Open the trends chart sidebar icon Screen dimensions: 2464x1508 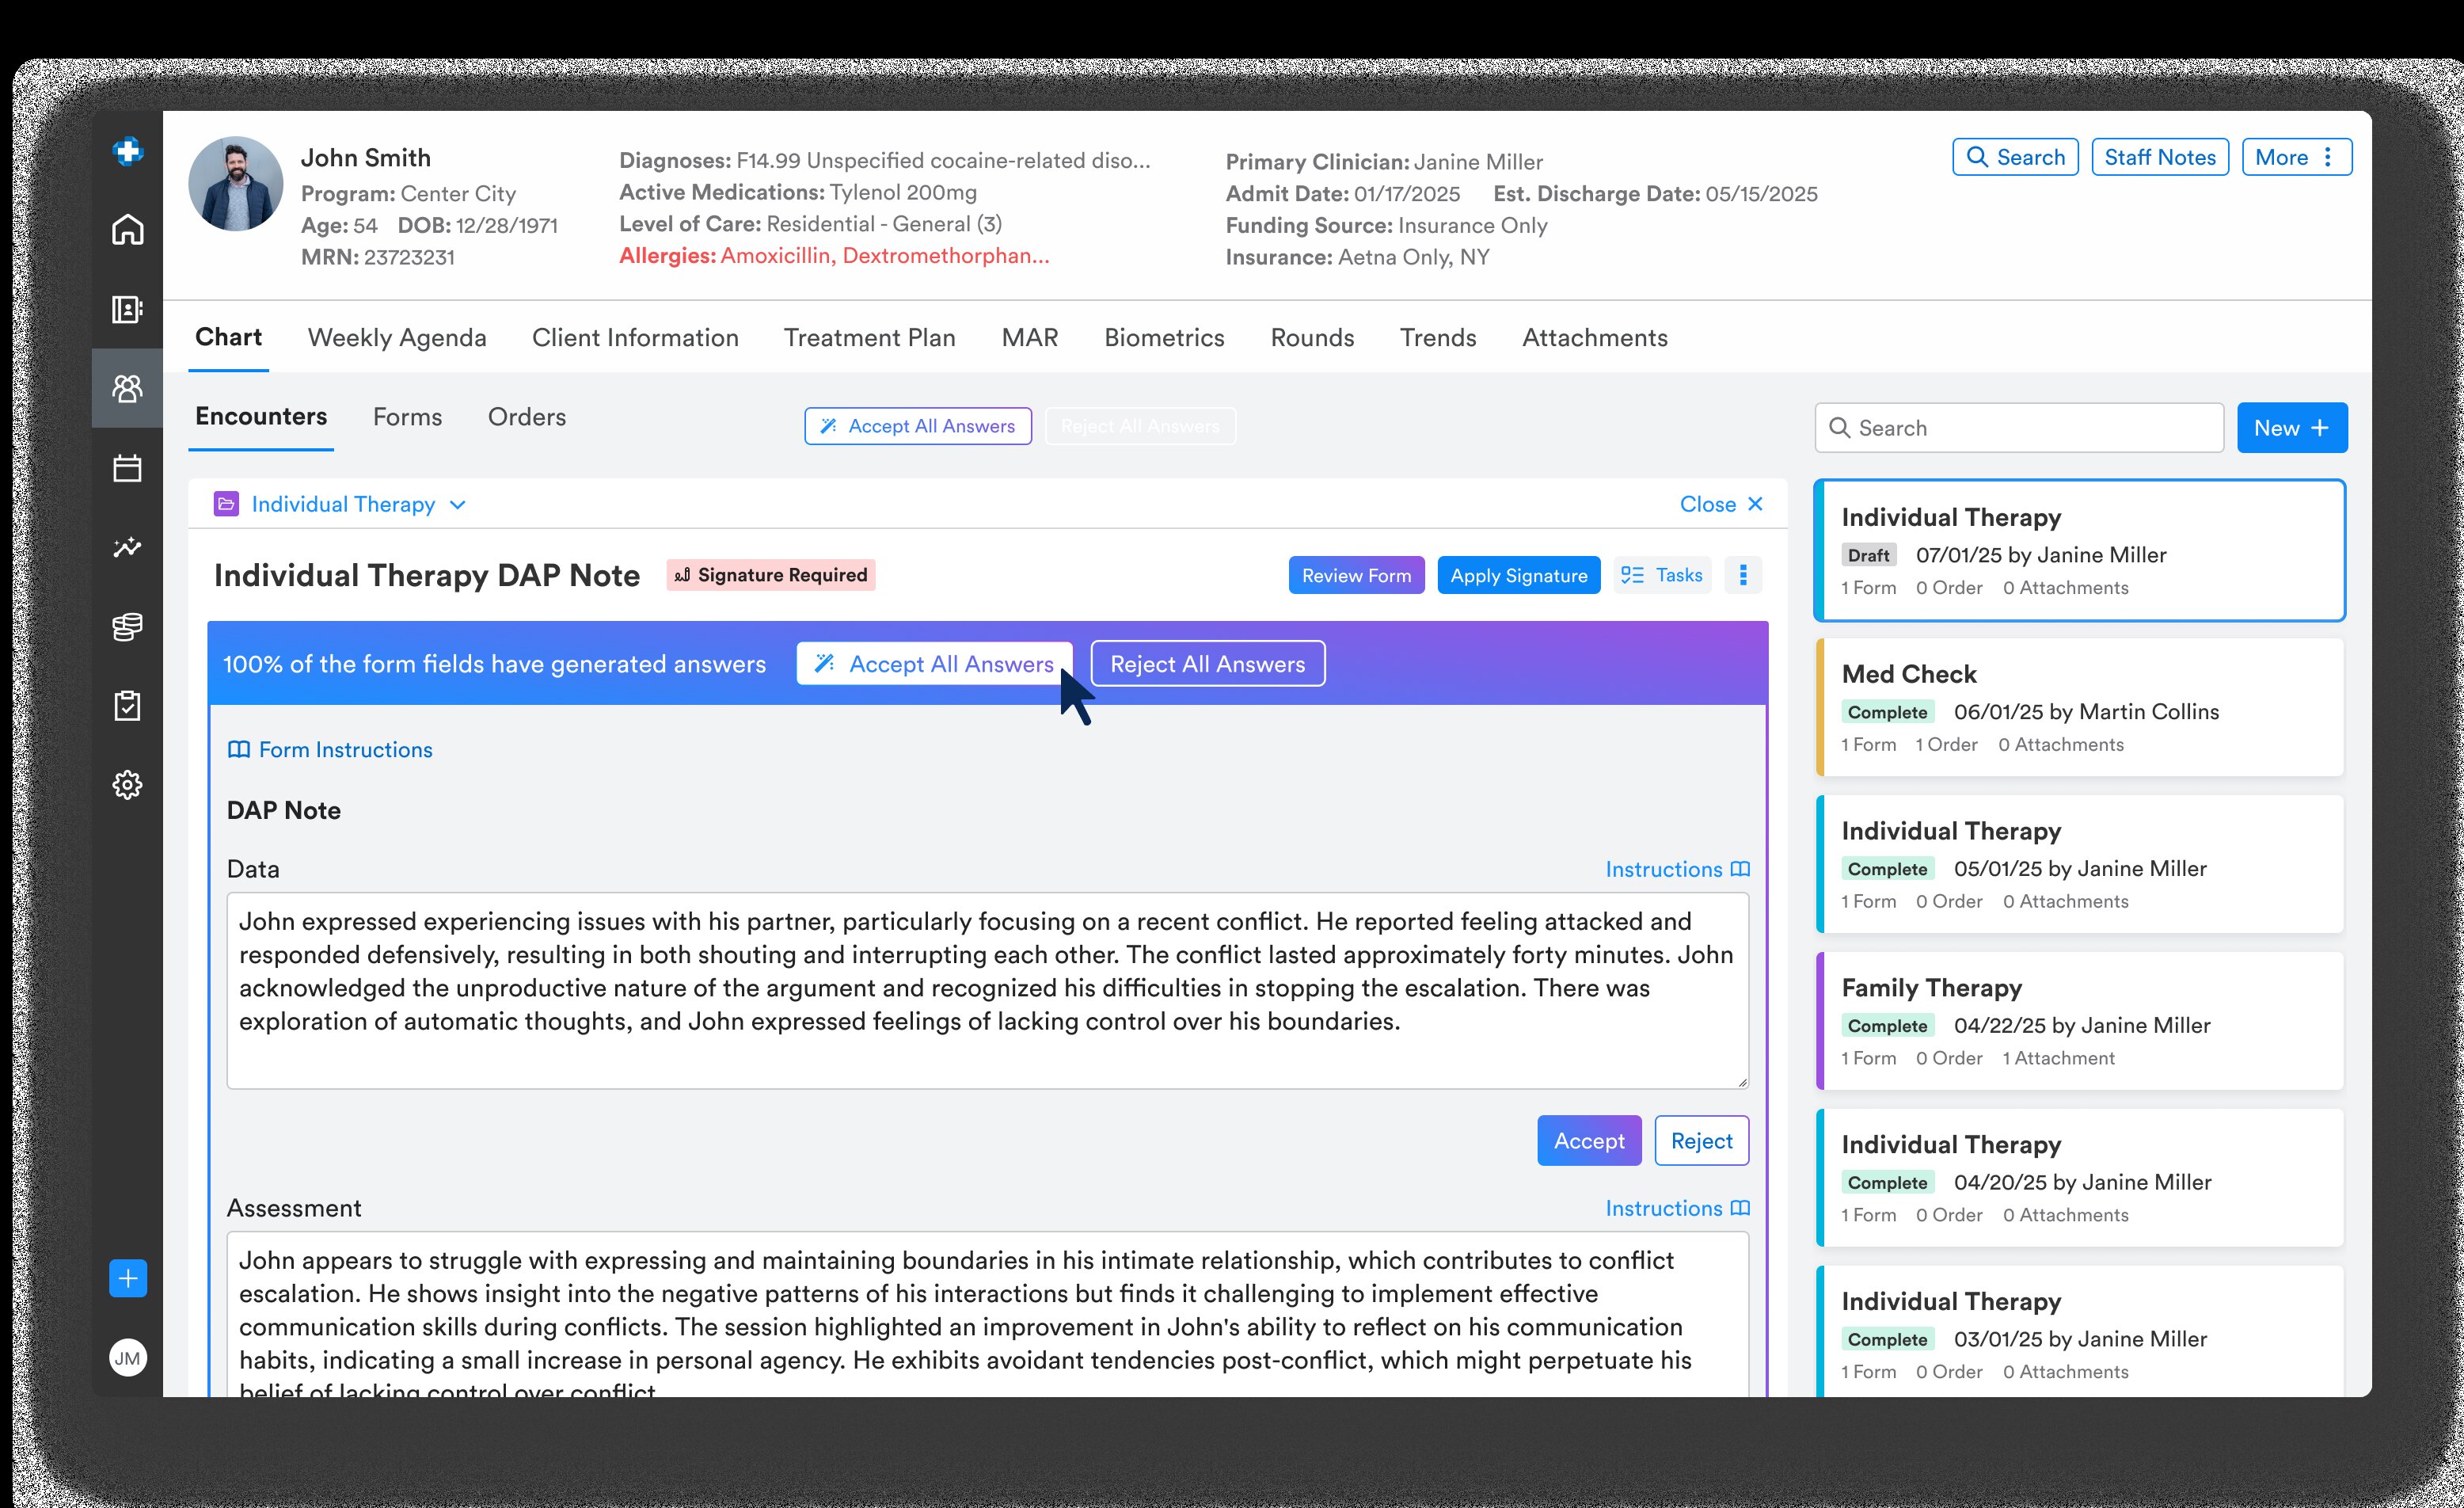127,547
